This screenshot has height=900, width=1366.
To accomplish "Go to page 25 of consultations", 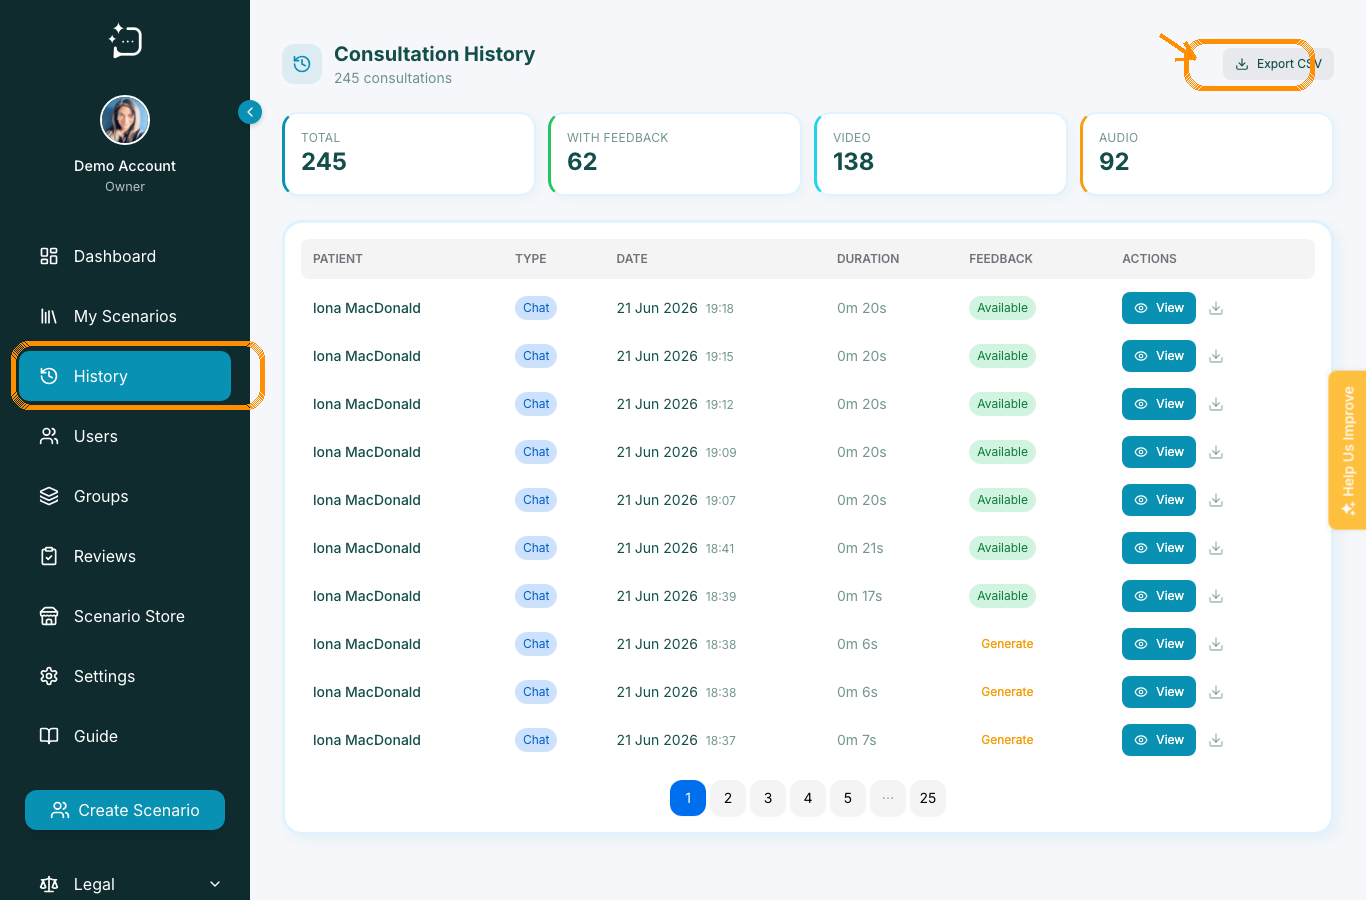I will (x=928, y=798).
